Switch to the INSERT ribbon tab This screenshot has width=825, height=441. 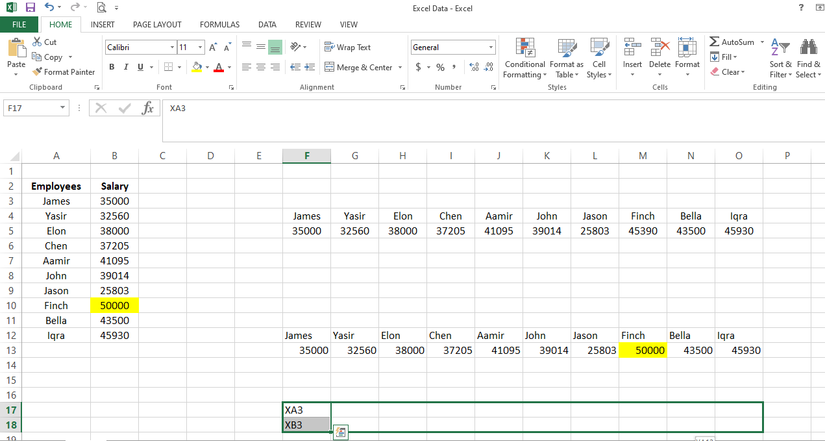point(102,24)
